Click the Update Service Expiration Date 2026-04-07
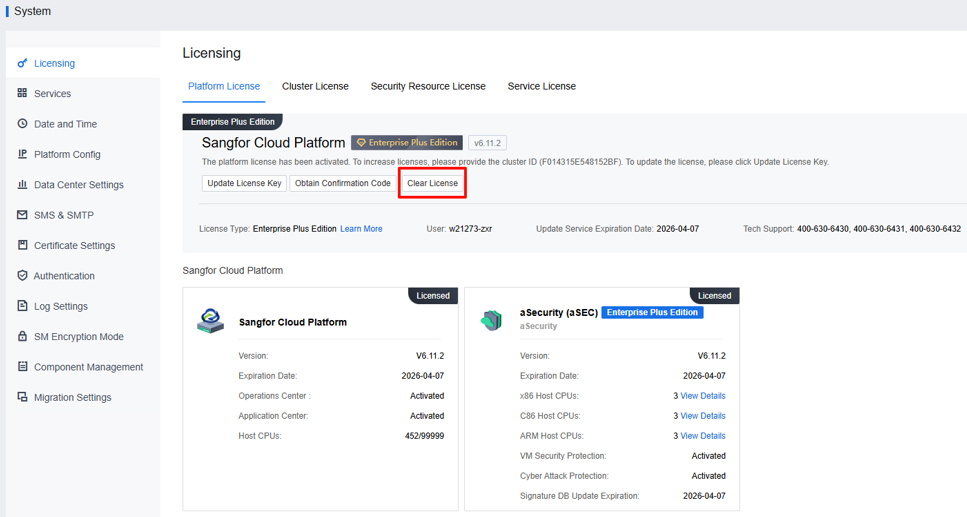This screenshot has height=517, width=967. coord(678,229)
